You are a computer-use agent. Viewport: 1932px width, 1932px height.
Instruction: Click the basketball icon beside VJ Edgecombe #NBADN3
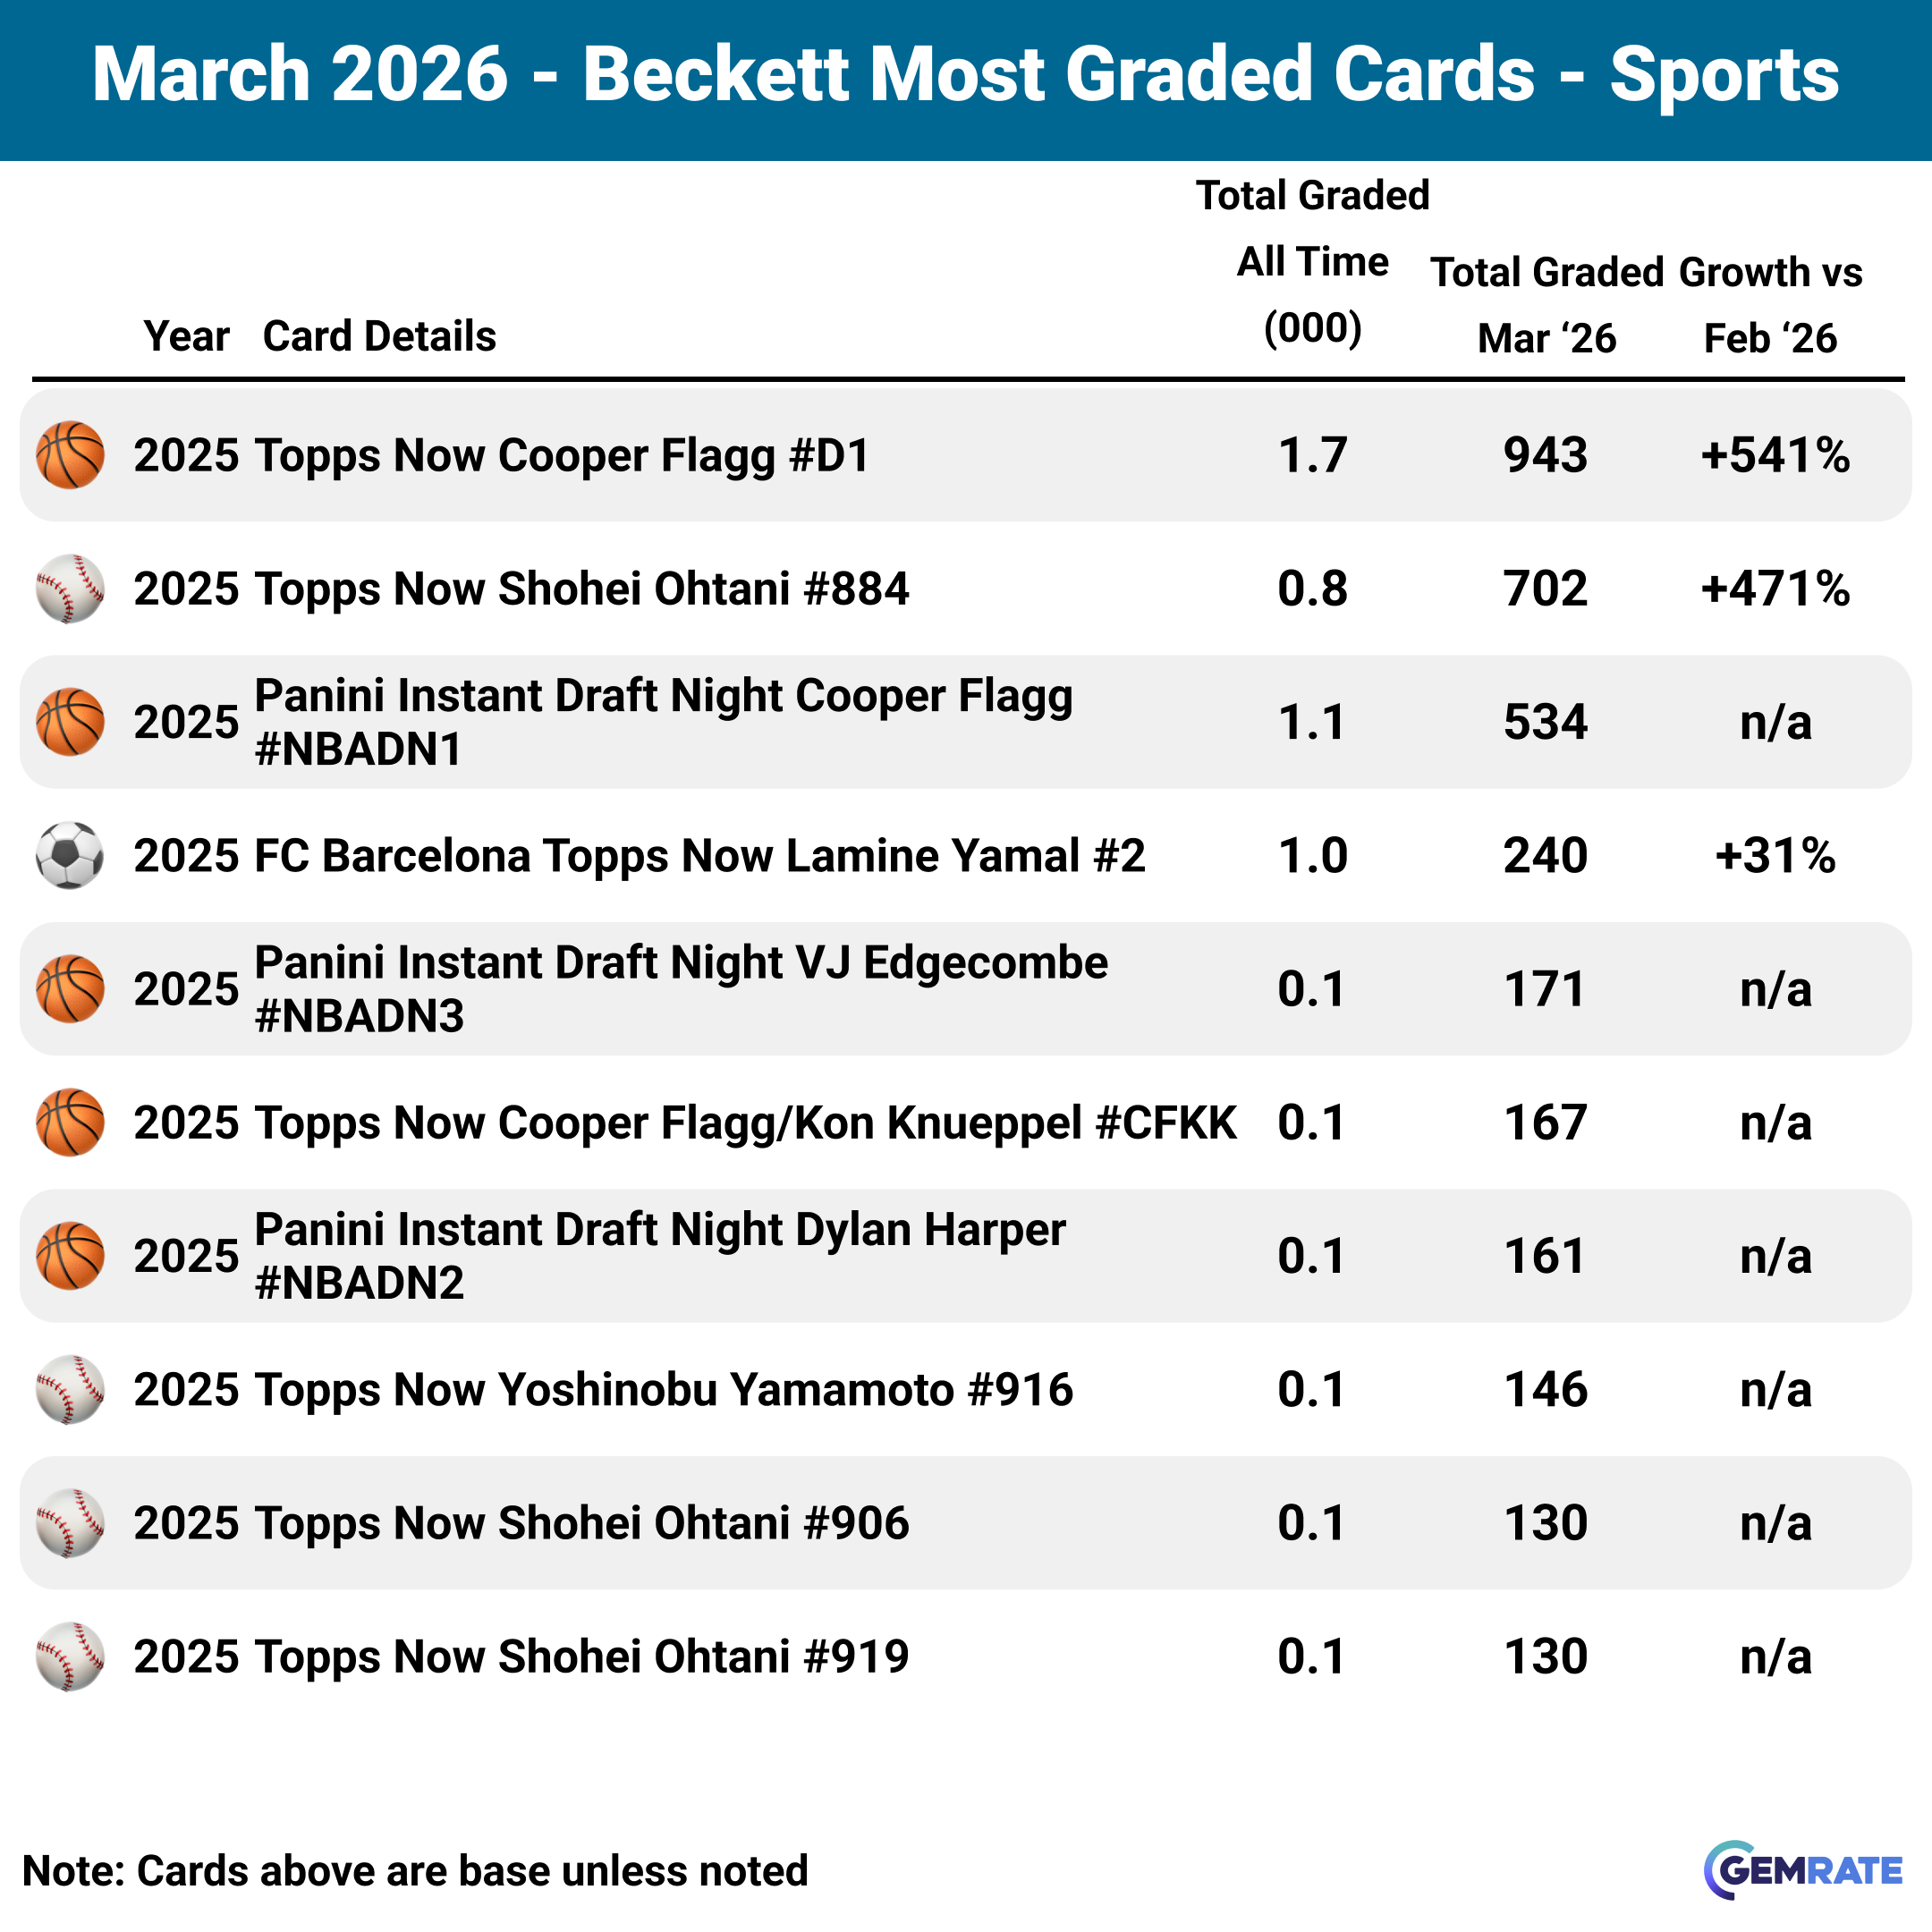coord(70,989)
